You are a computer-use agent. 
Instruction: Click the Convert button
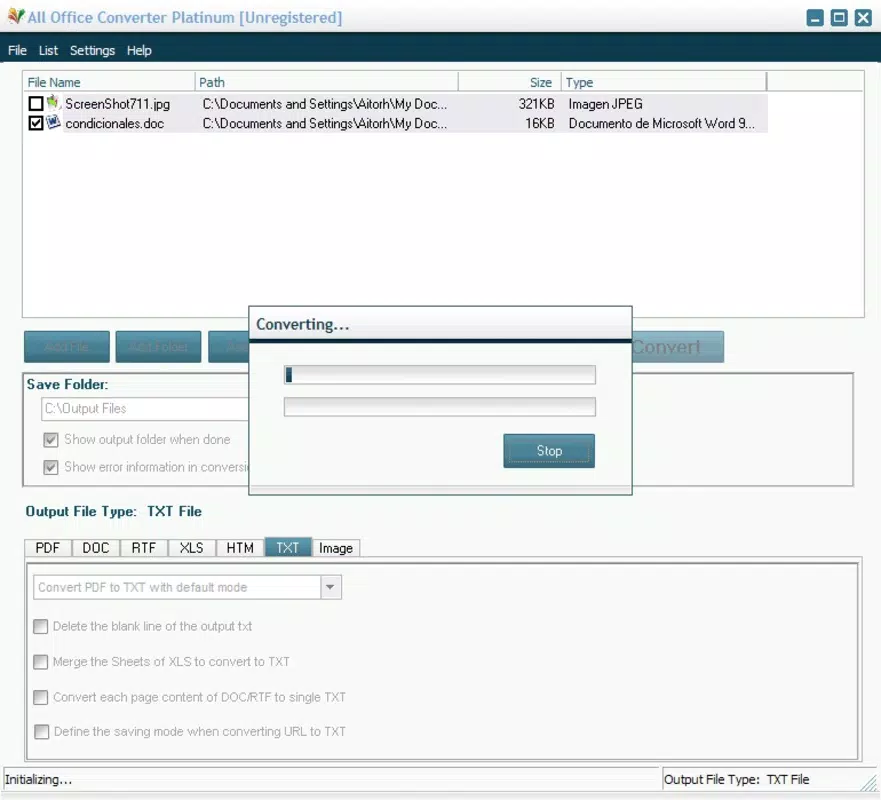[678, 347]
